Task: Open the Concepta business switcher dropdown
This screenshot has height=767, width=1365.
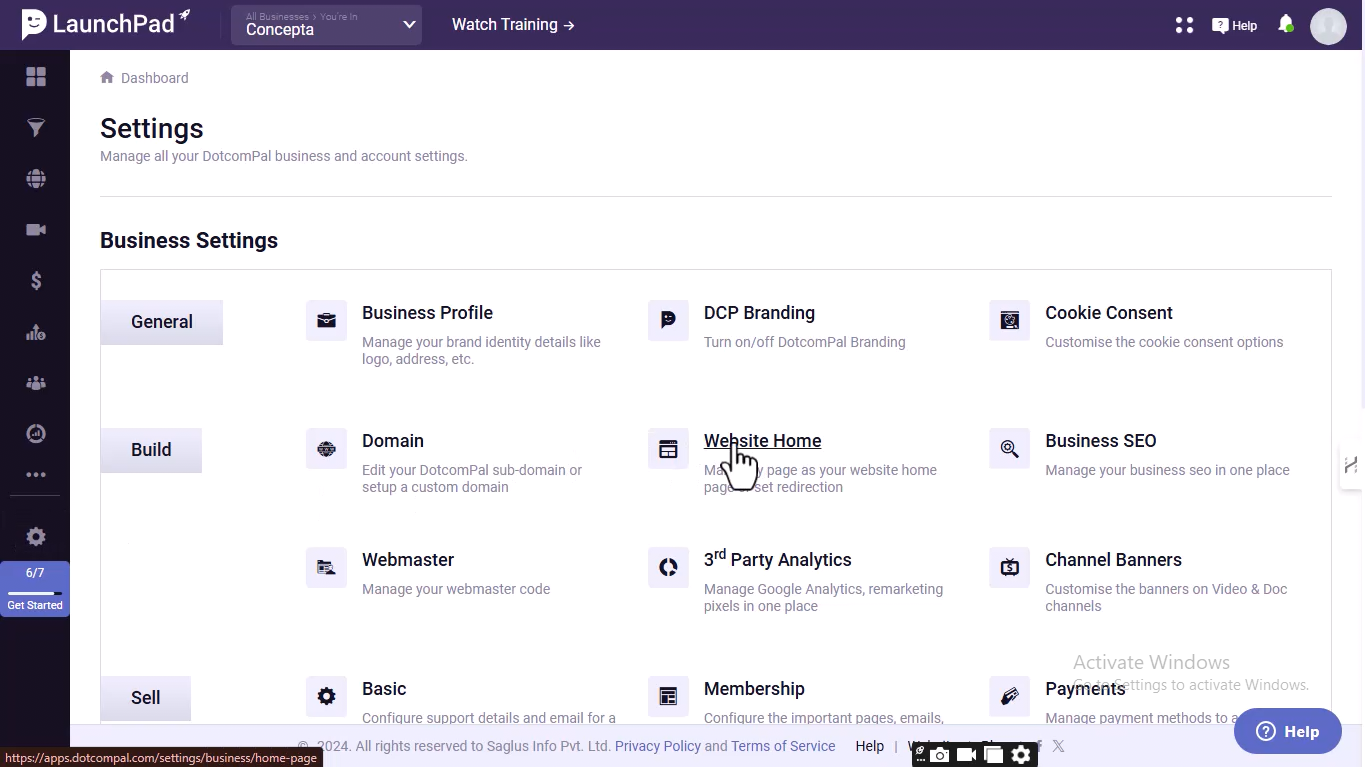Action: pos(327,25)
